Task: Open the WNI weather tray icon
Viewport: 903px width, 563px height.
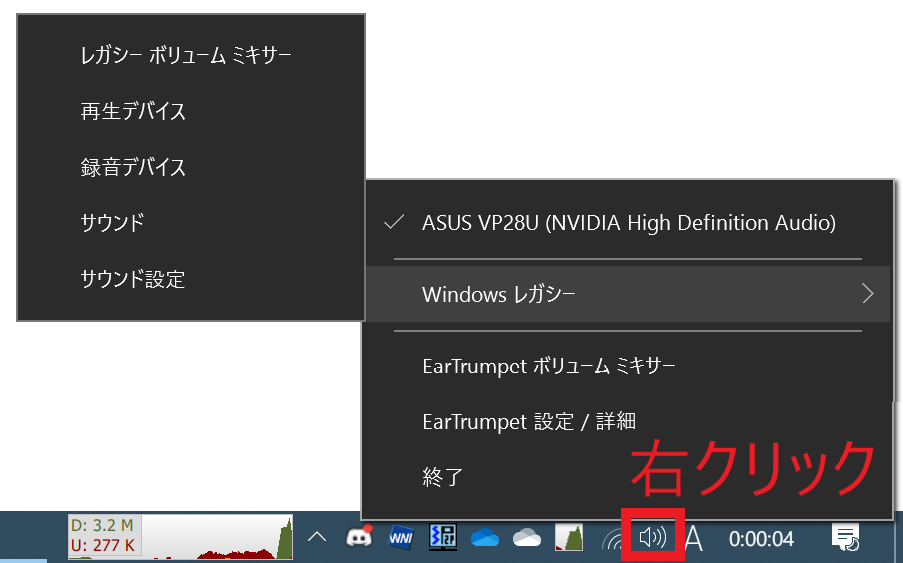Action: tap(401, 537)
